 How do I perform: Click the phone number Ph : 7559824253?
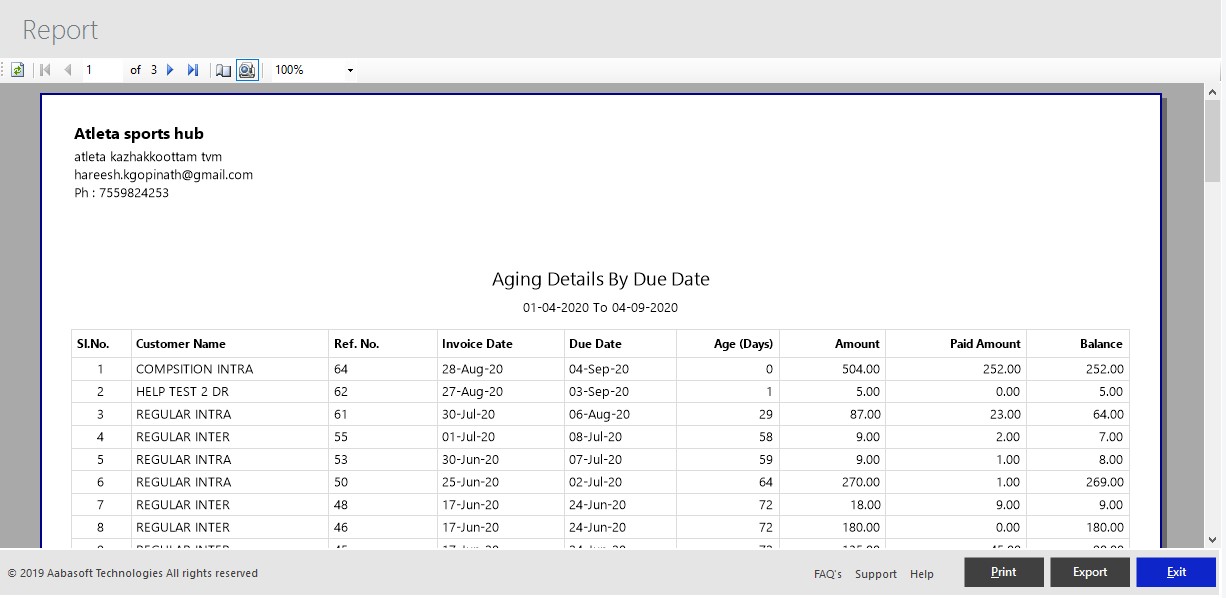tap(121, 193)
